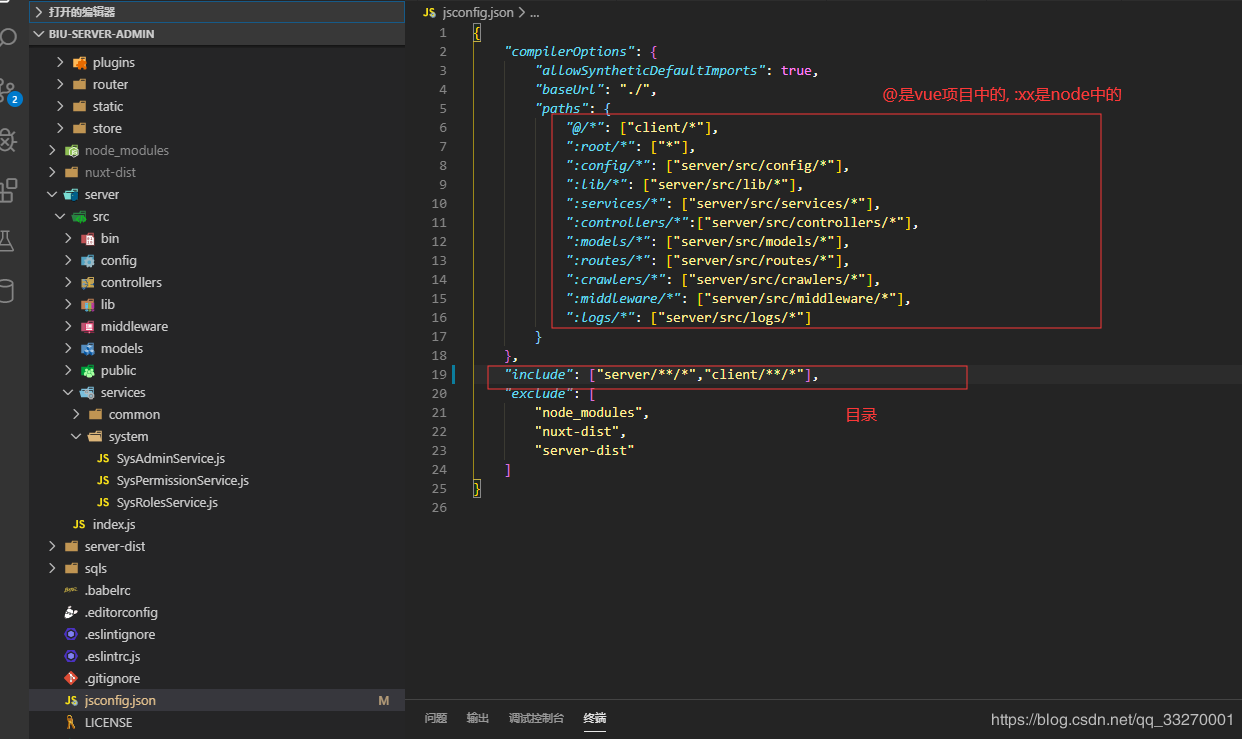
Task: Open the Run and Debug view
Action: click(x=8, y=140)
